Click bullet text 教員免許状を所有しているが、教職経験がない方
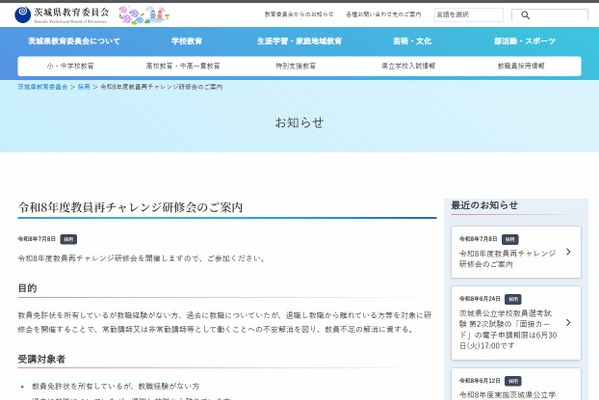 click(x=115, y=386)
